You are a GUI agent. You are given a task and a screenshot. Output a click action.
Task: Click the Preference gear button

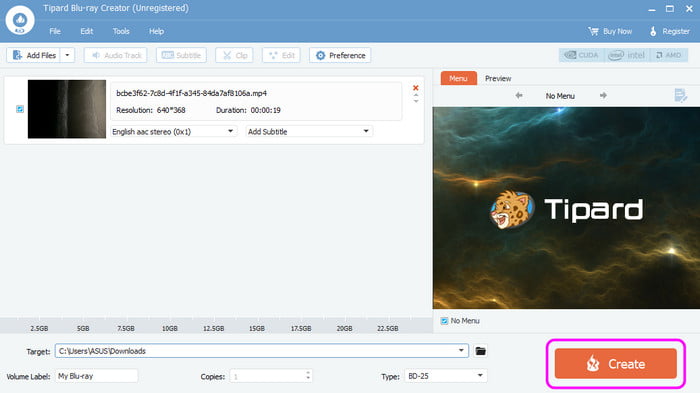tap(340, 55)
